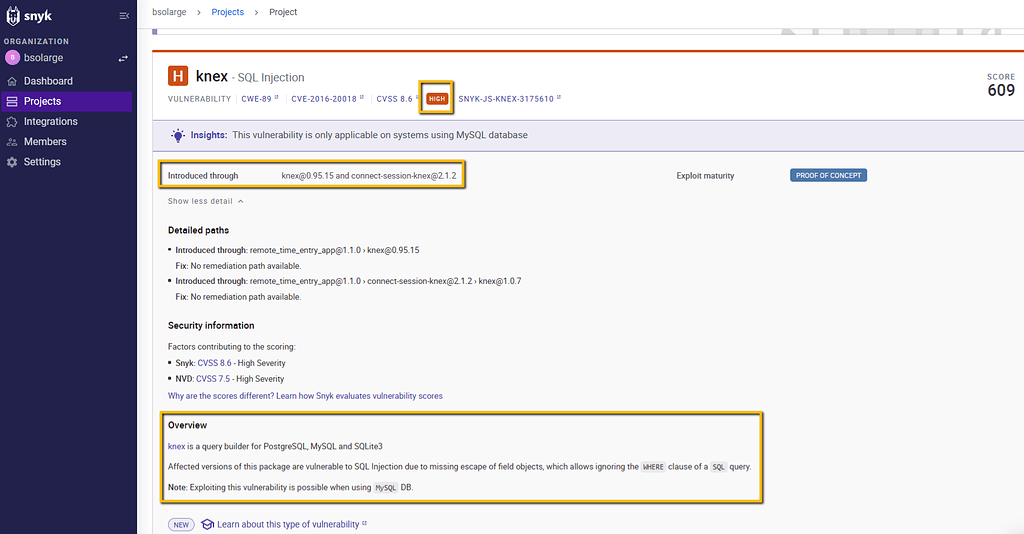This screenshot has width=1024, height=534.
Task: Click score value 609
Action: [x=1001, y=90]
